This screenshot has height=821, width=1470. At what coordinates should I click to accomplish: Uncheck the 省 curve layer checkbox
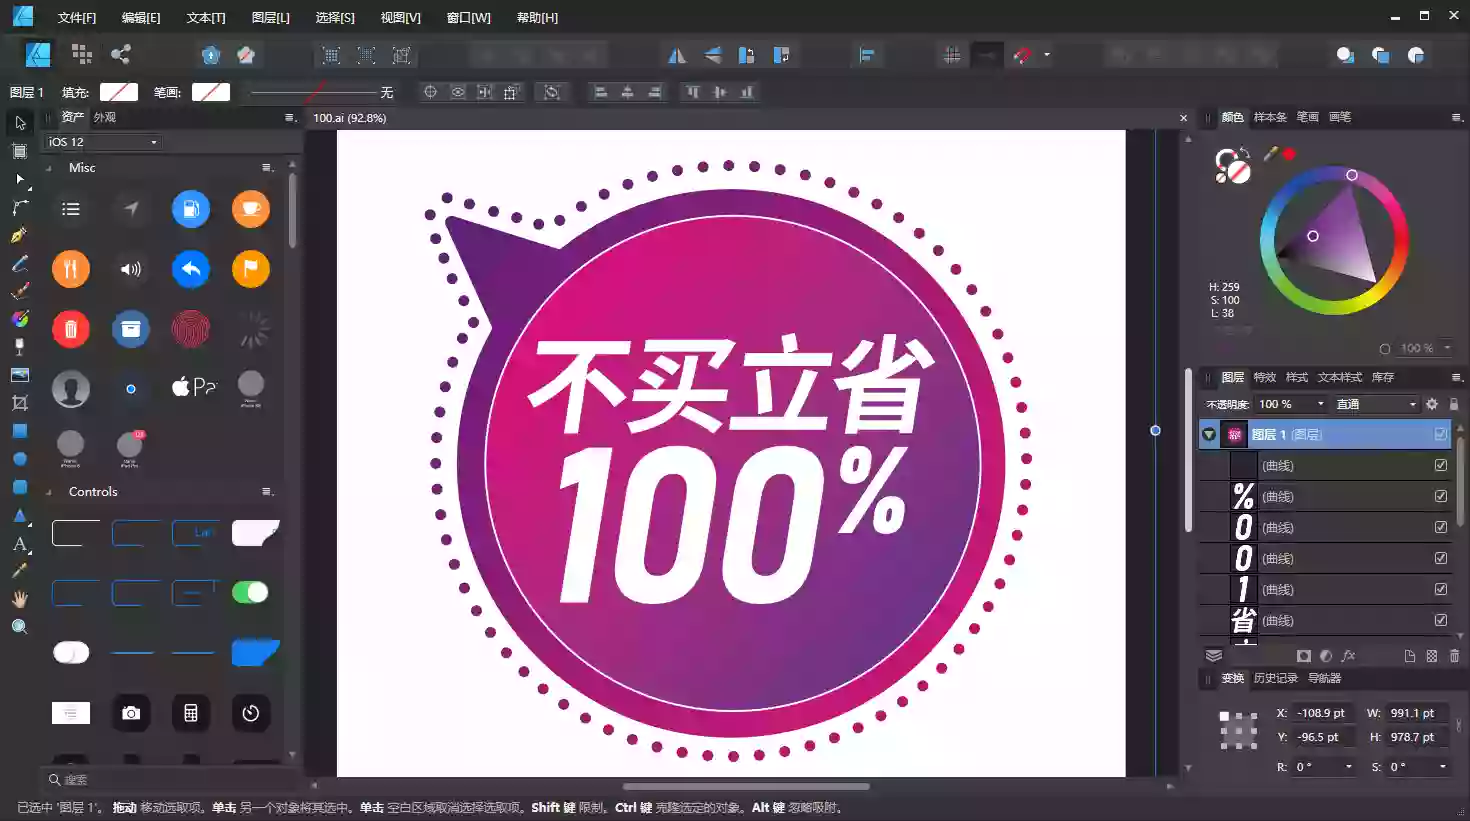point(1440,620)
